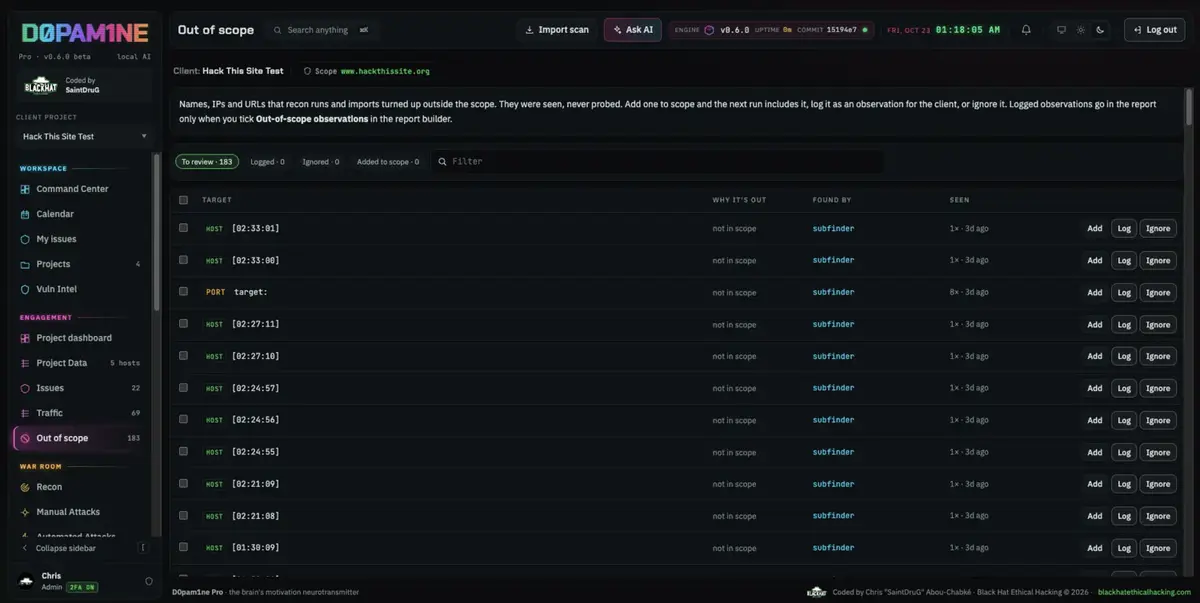Click the Calendar sidebar icon

pyautogui.click(x=26, y=214)
